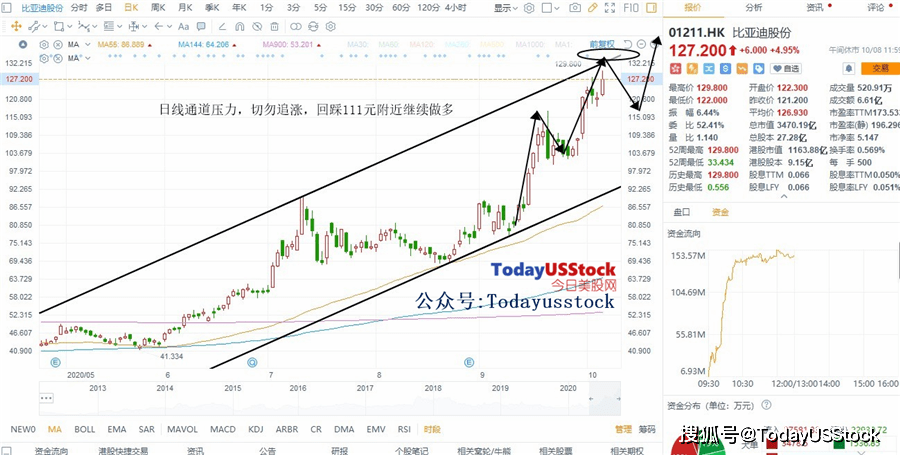Screen dimensions: 900x455
Task: Select the trend line drawing tool
Action: click(34, 26)
